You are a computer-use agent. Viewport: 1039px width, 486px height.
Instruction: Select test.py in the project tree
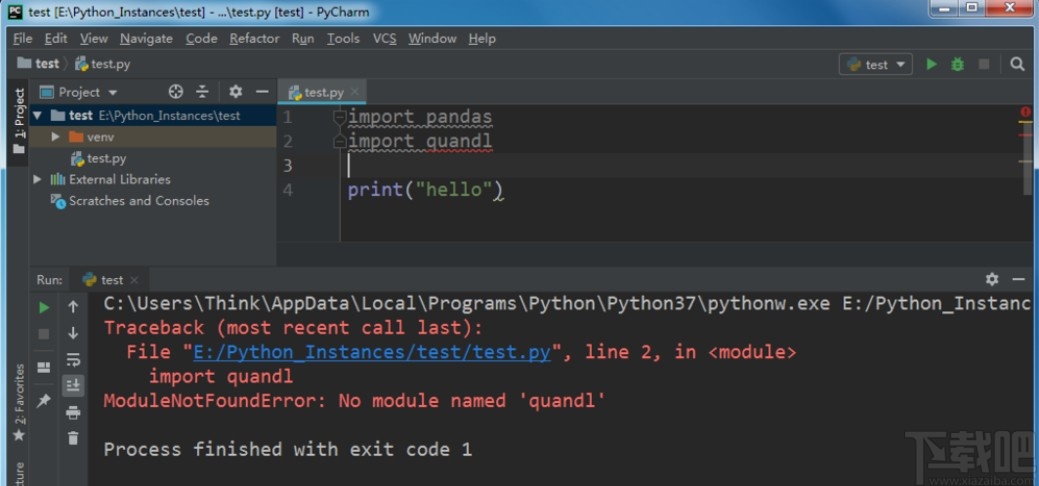[x=98, y=158]
